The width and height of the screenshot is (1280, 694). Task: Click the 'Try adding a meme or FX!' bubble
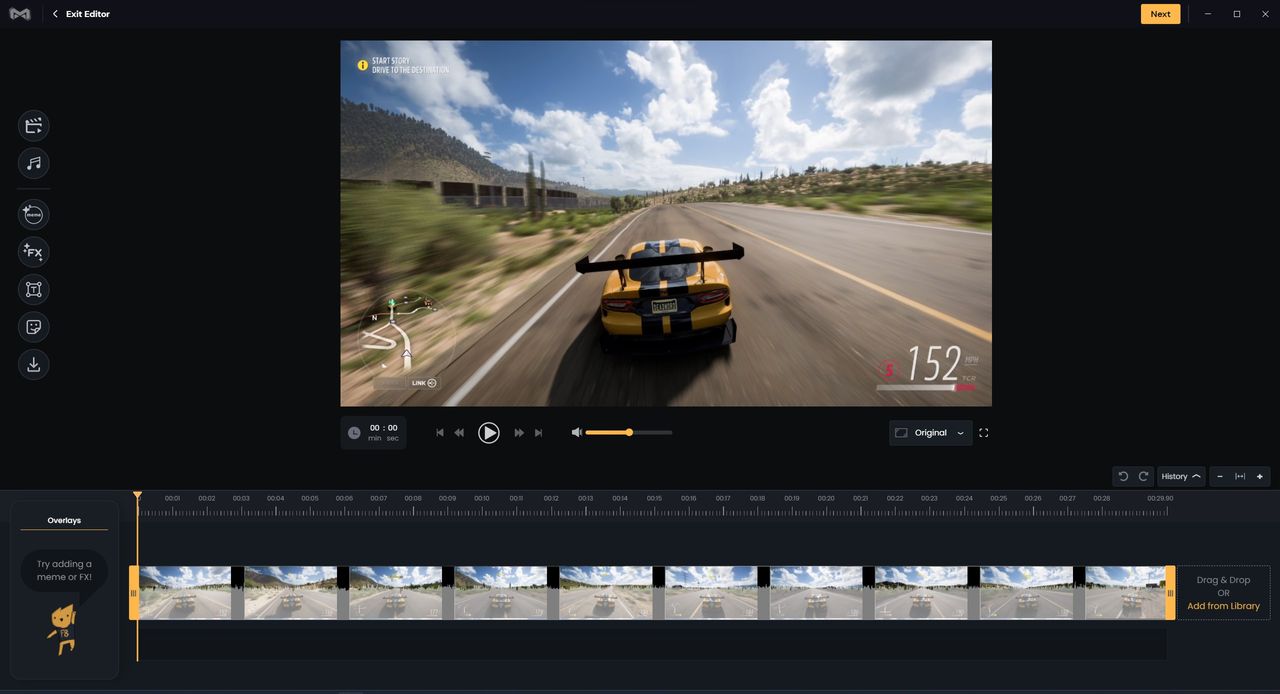coord(64,571)
